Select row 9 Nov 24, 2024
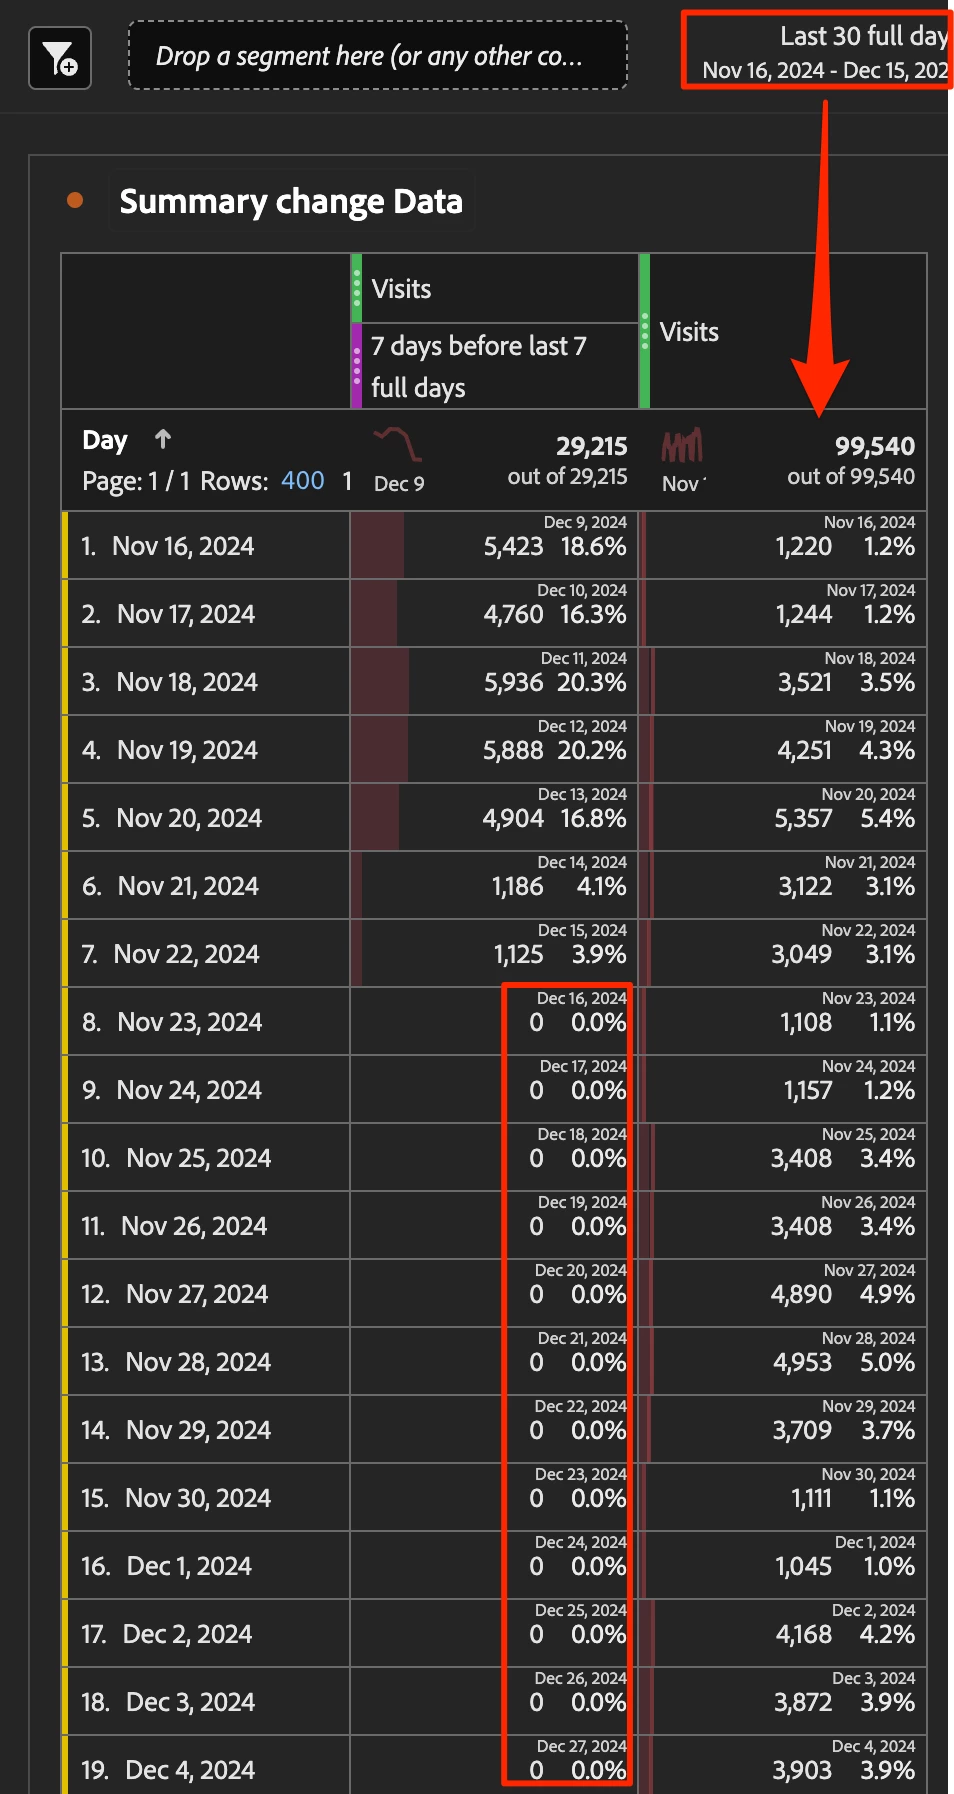 (x=206, y=1090)
